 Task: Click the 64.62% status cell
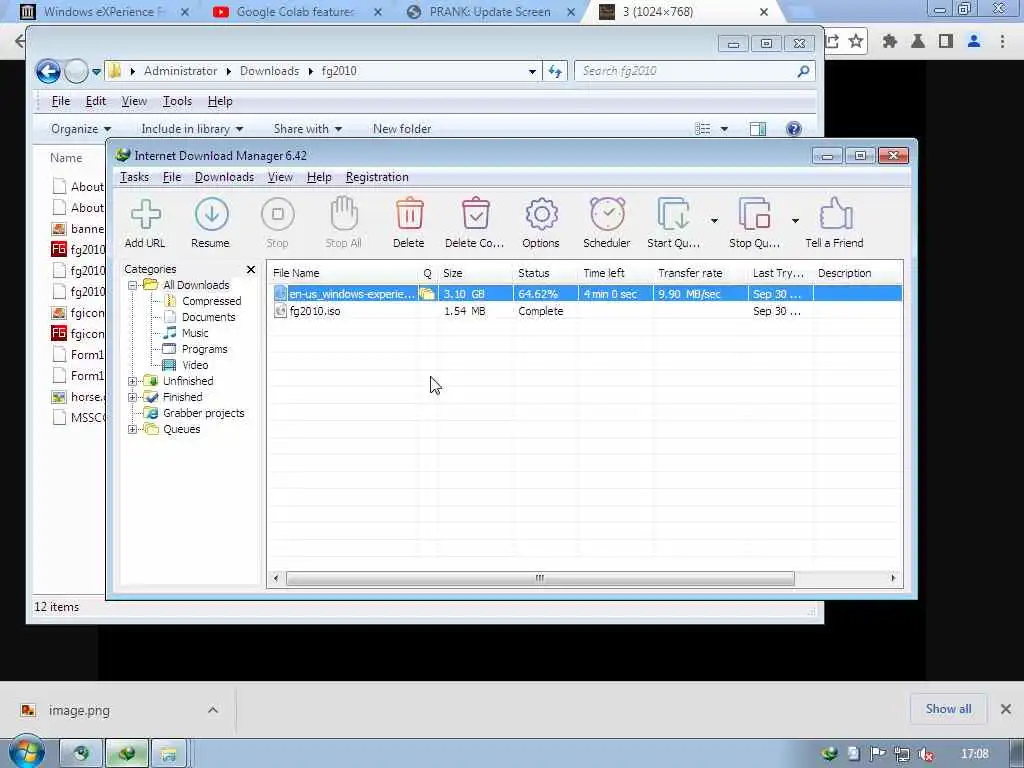[545, 294]
